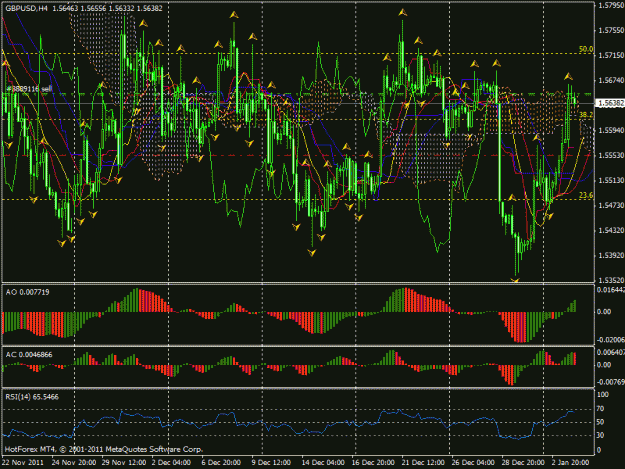625x469 pixels.
Task: Click the 9 Dec 12:00 time label
Action: pyautogui.click(x=271, y=463)
